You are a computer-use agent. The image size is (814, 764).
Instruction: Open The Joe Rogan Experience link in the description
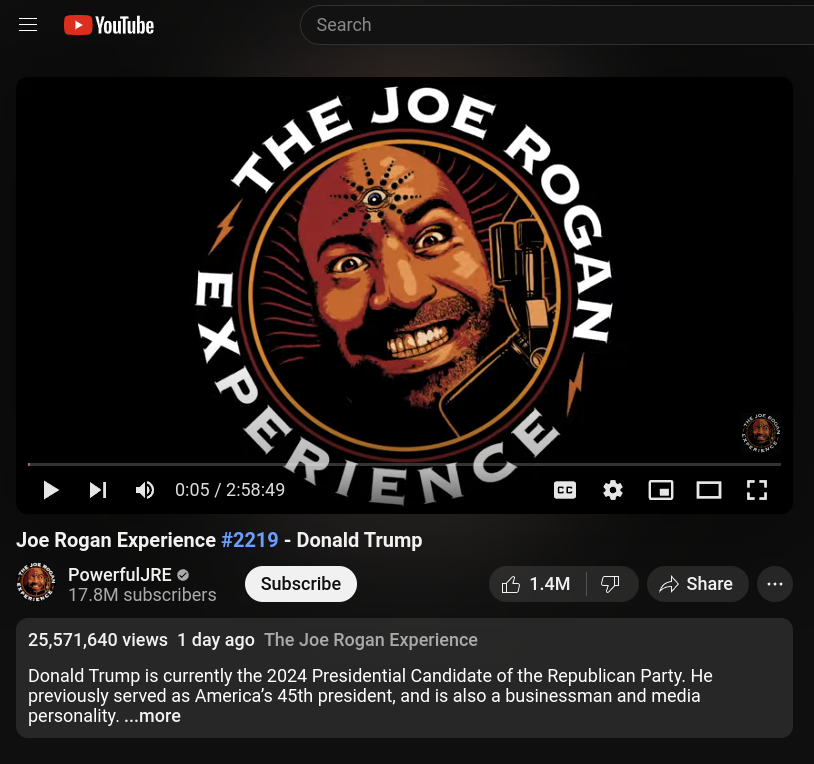(x=371, y=640)
